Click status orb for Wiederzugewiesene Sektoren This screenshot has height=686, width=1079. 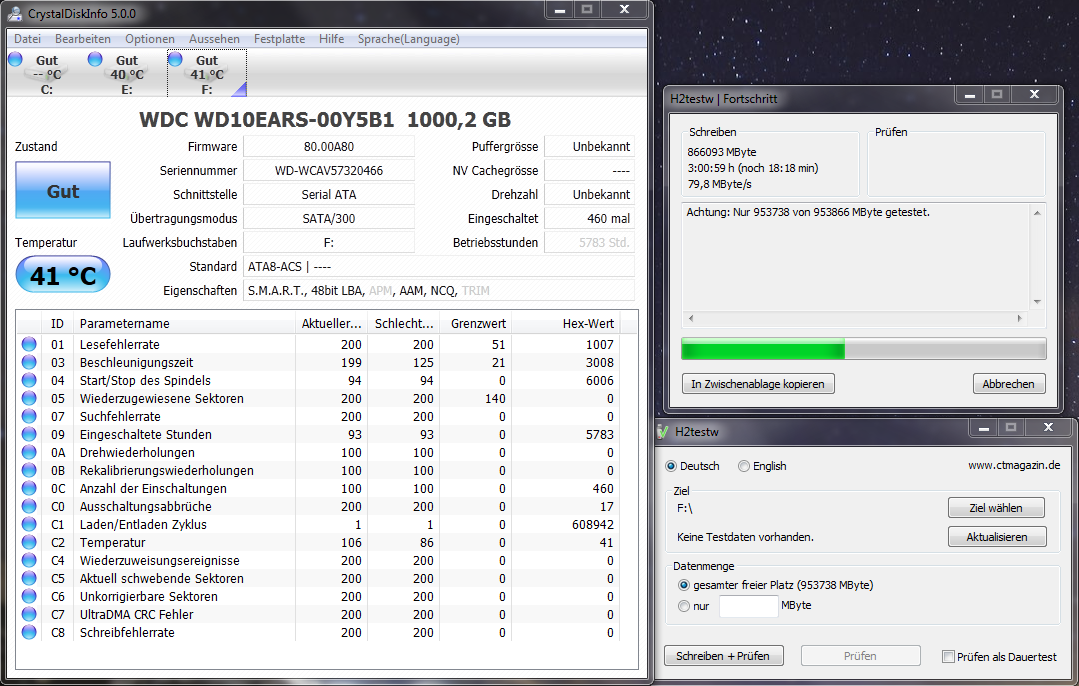click(x=29, y=398)
